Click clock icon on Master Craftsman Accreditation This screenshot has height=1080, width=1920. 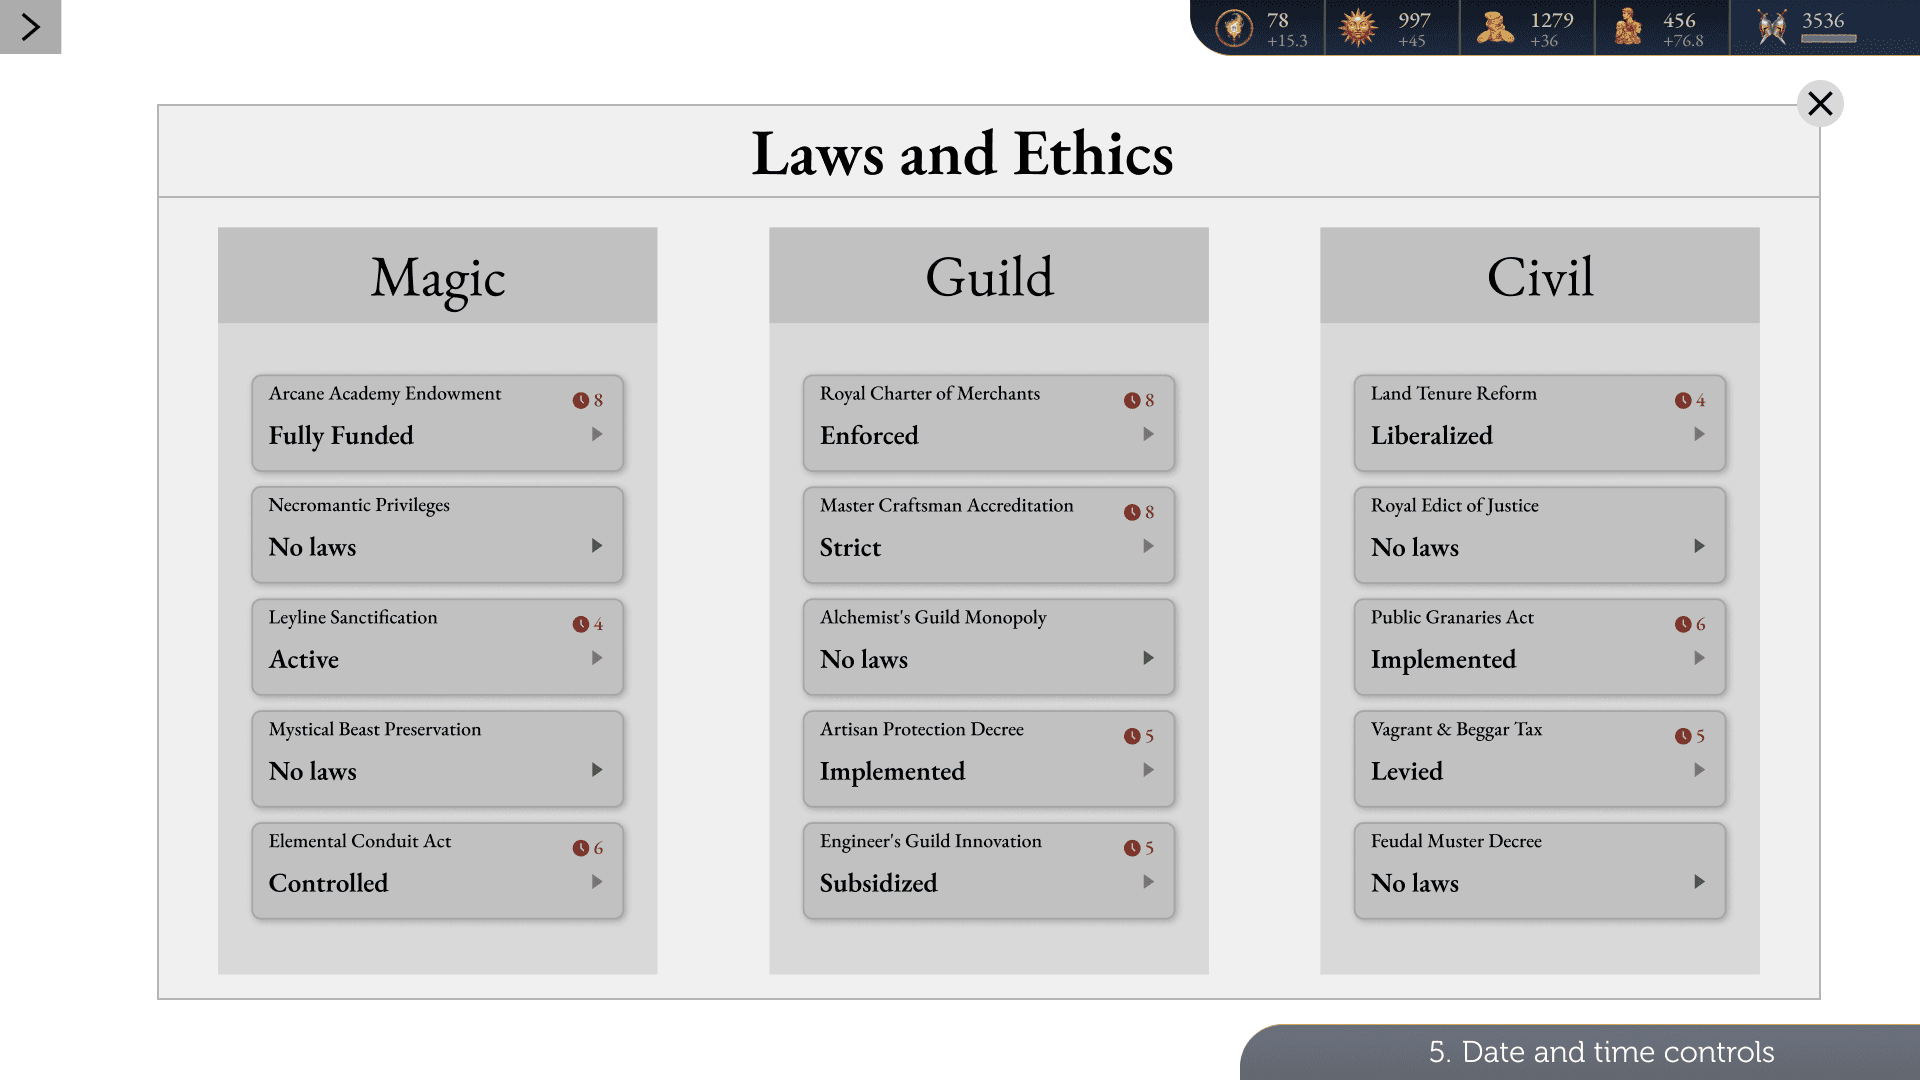coord(1131,512)
